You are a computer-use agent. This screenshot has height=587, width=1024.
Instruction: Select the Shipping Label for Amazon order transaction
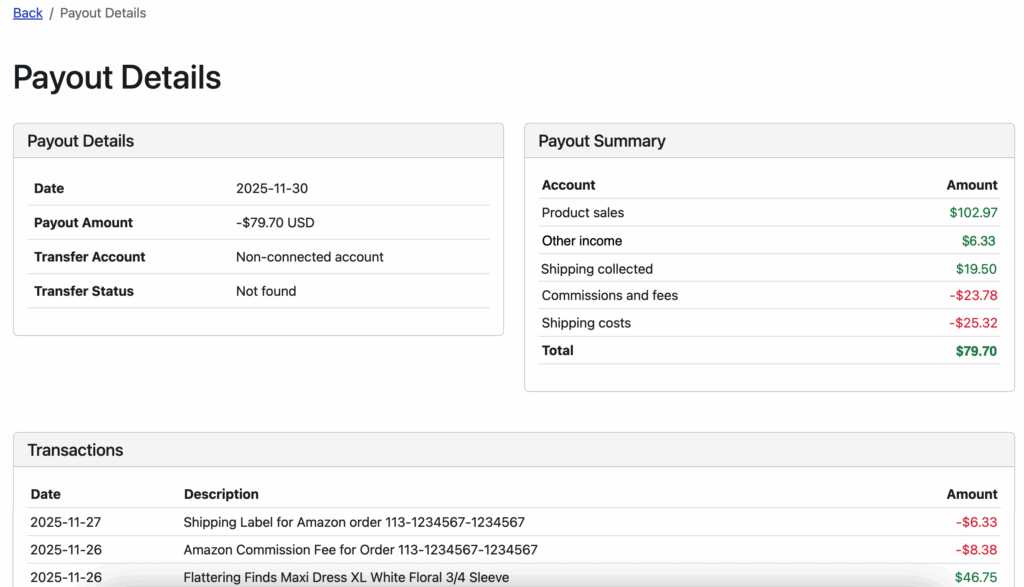[x=354, y=522]
